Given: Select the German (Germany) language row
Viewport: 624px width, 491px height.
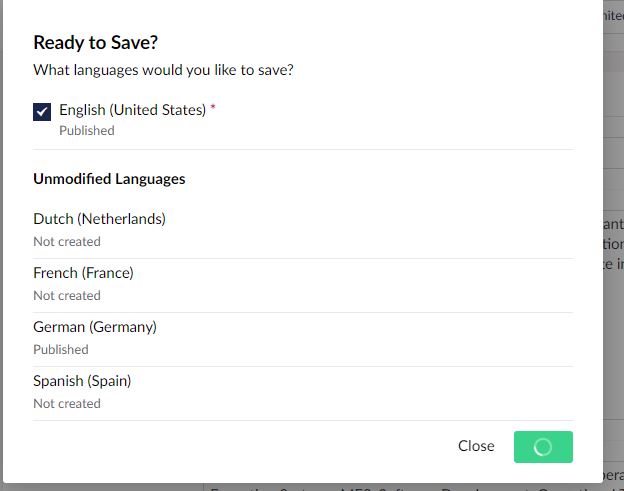Looking at the screenshot, I should (303, 339).
